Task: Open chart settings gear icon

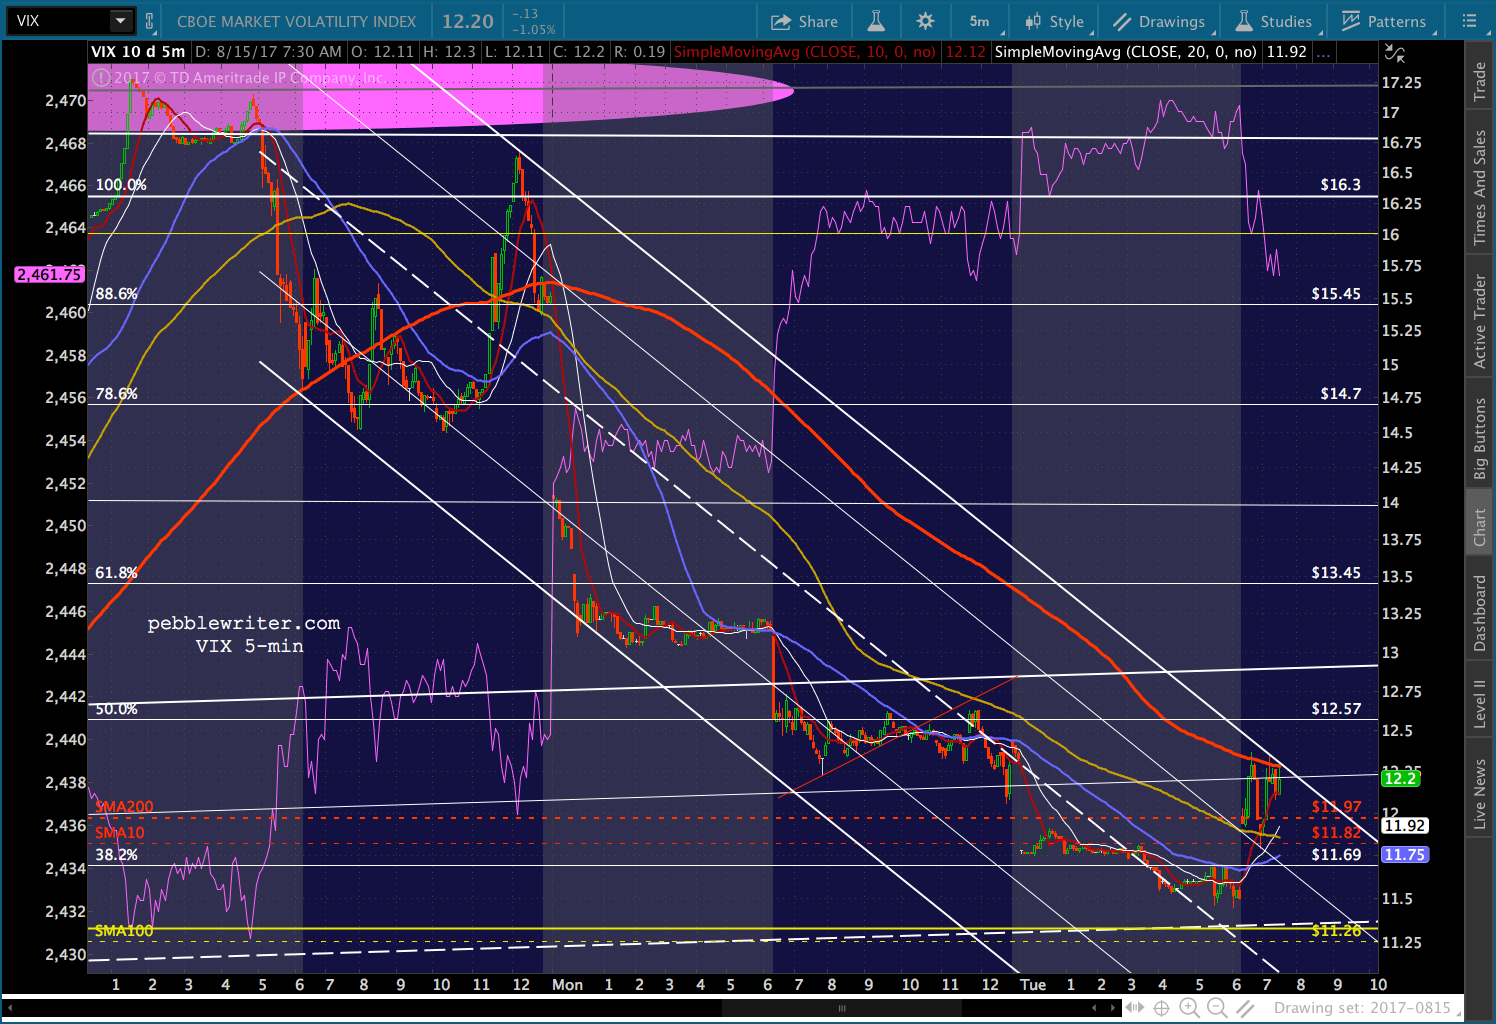Action: click(925, 21)
